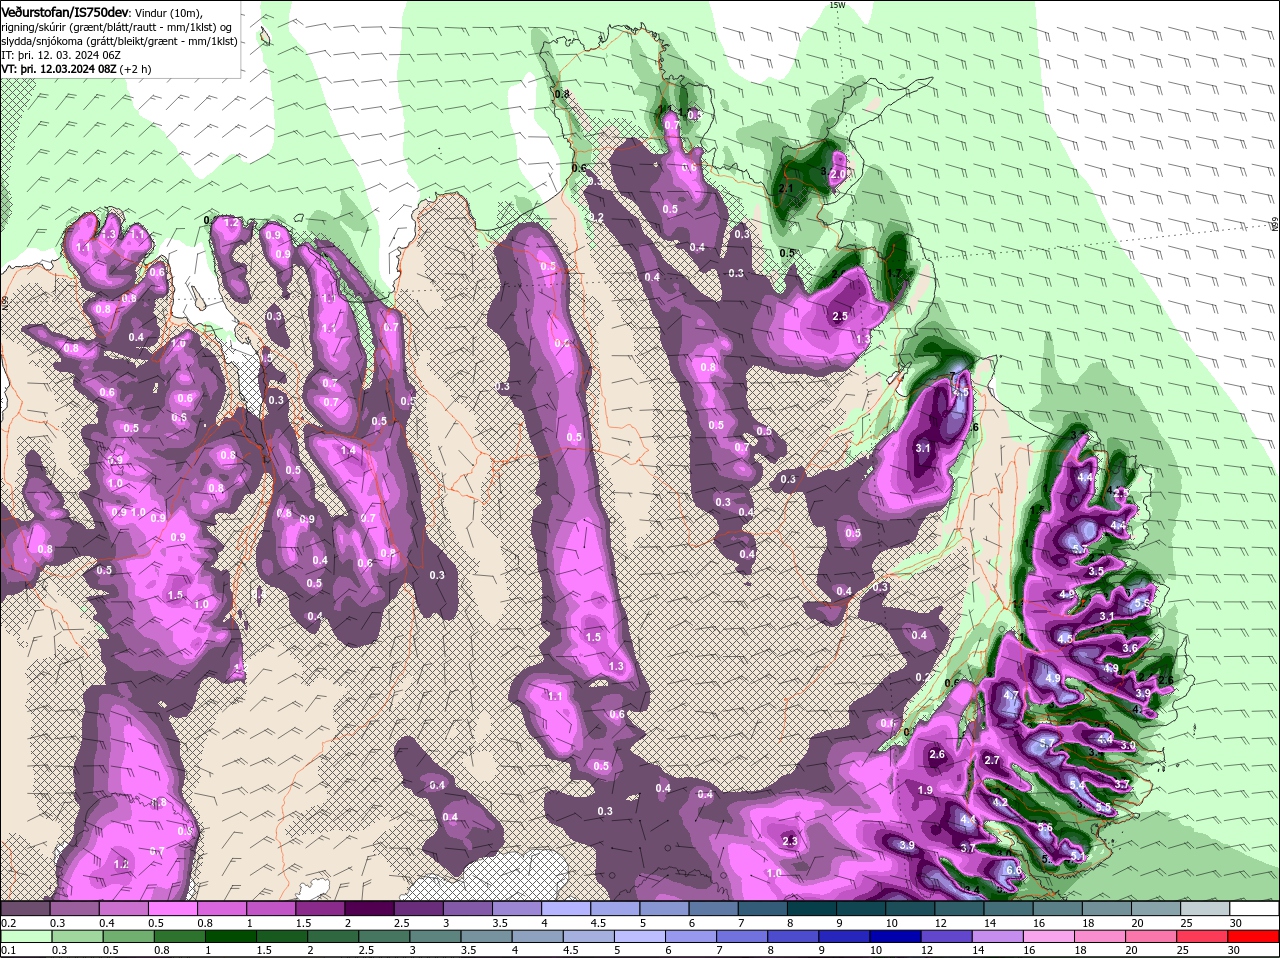1280x958 pixels.
Task: Select the snow legend swatch between 4 and 4.5
Action: (x=566, y=908)
